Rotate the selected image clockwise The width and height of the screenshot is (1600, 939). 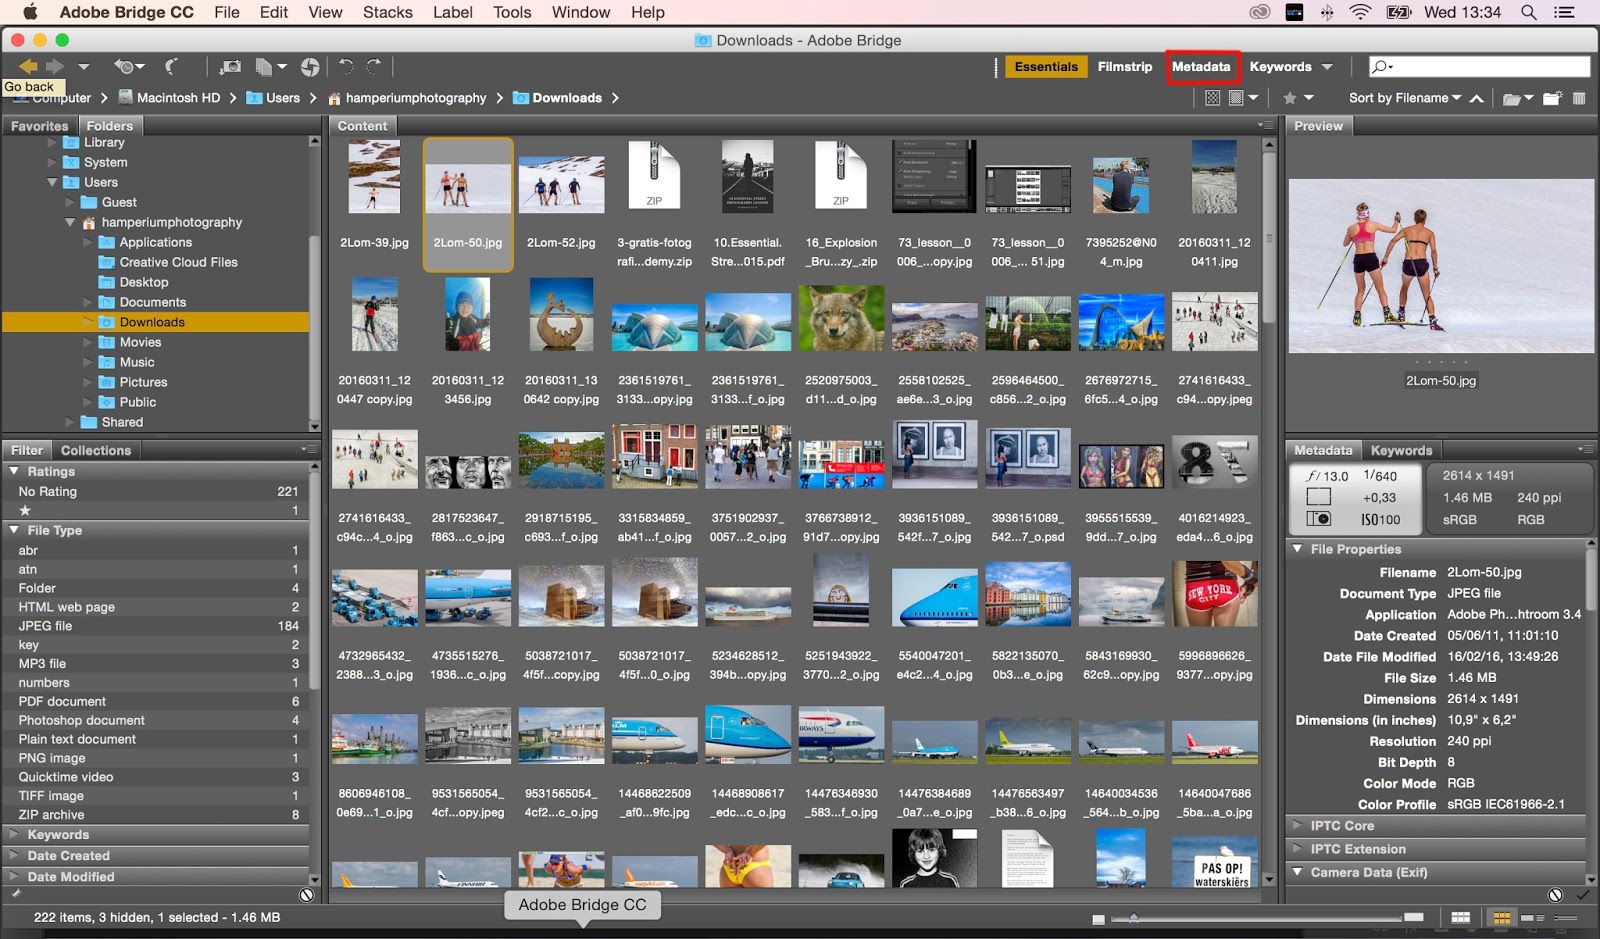tap(372, 66)
